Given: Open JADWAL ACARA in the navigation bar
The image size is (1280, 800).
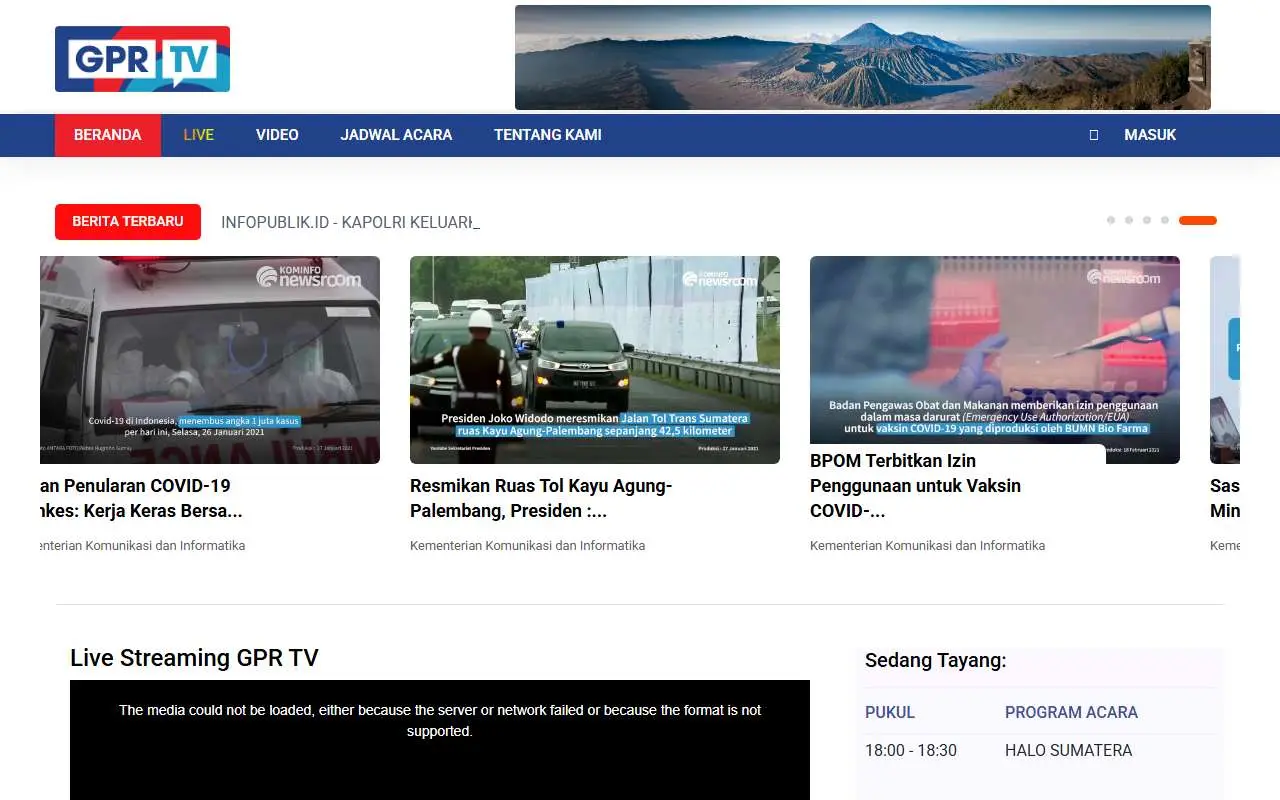Looking at the screenshot, I should pos(396,135).
